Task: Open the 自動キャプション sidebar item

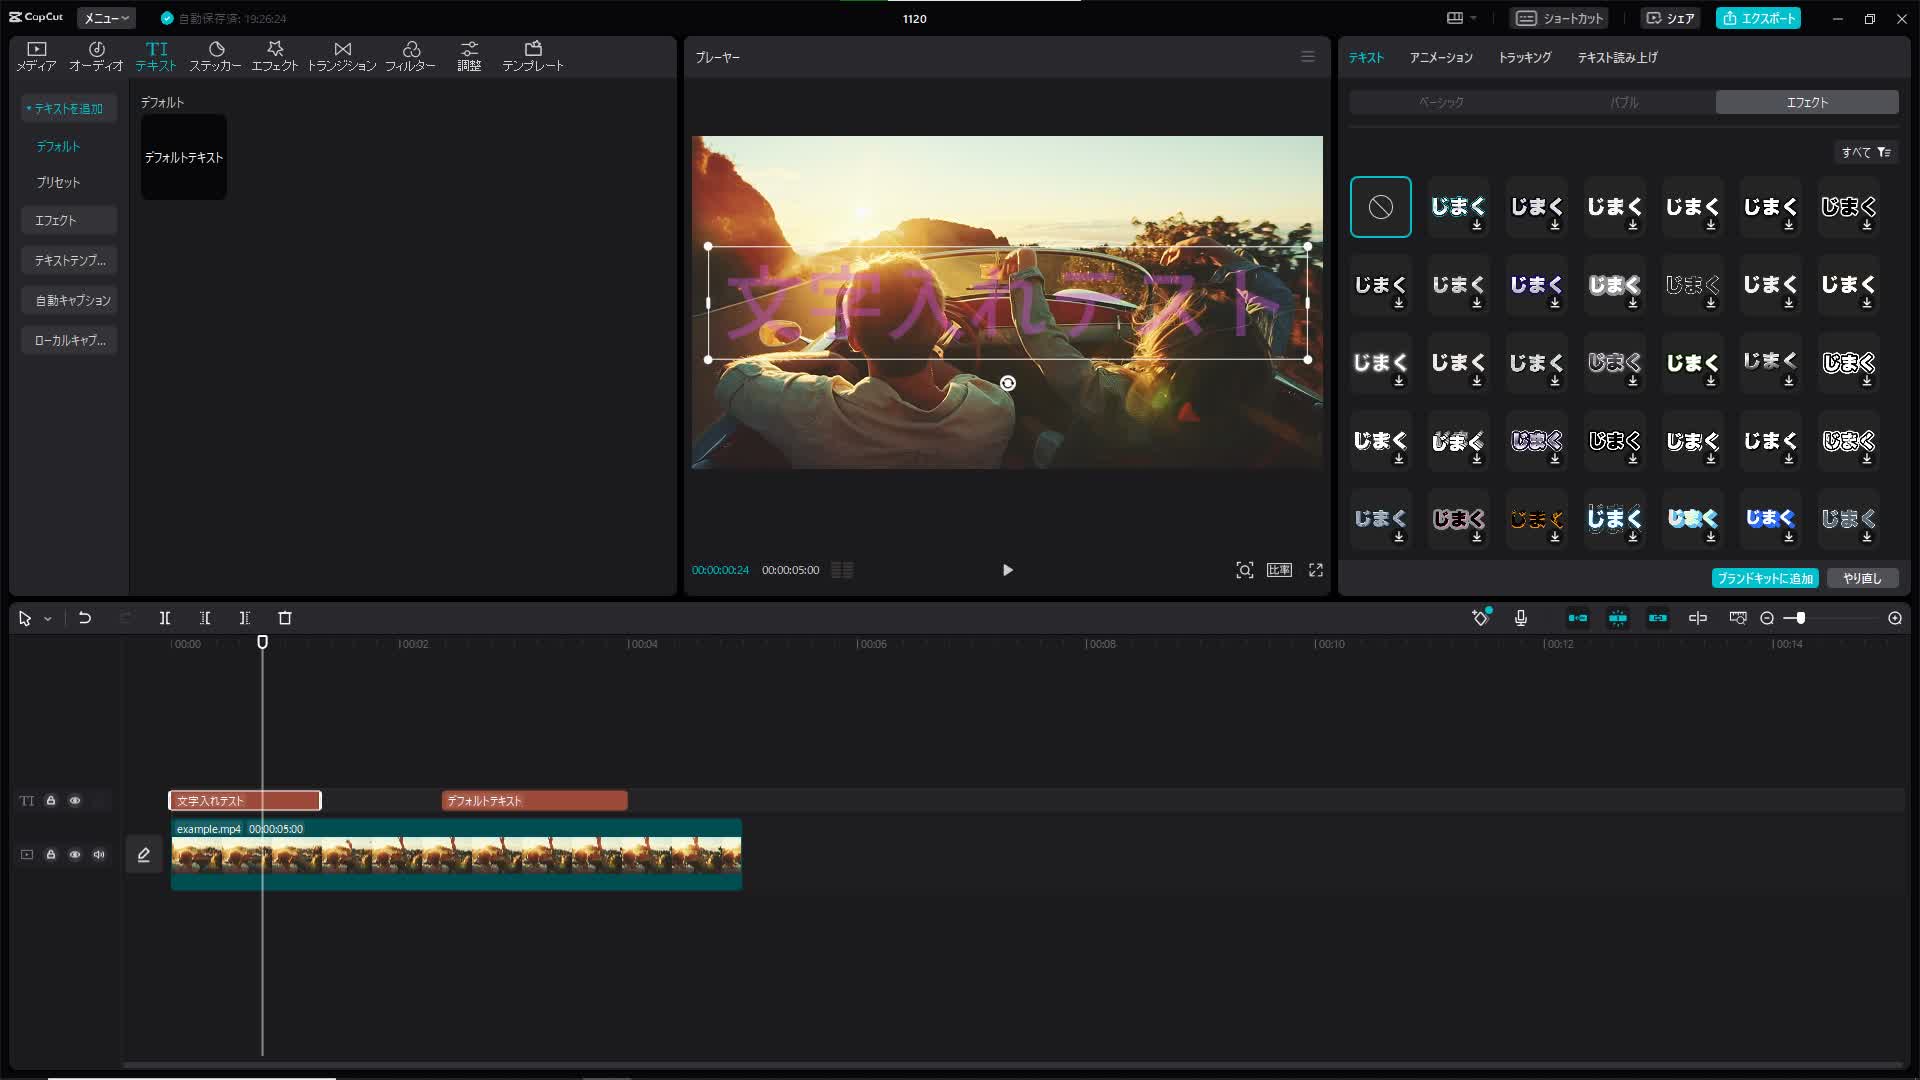Action: tap(69, 300)
